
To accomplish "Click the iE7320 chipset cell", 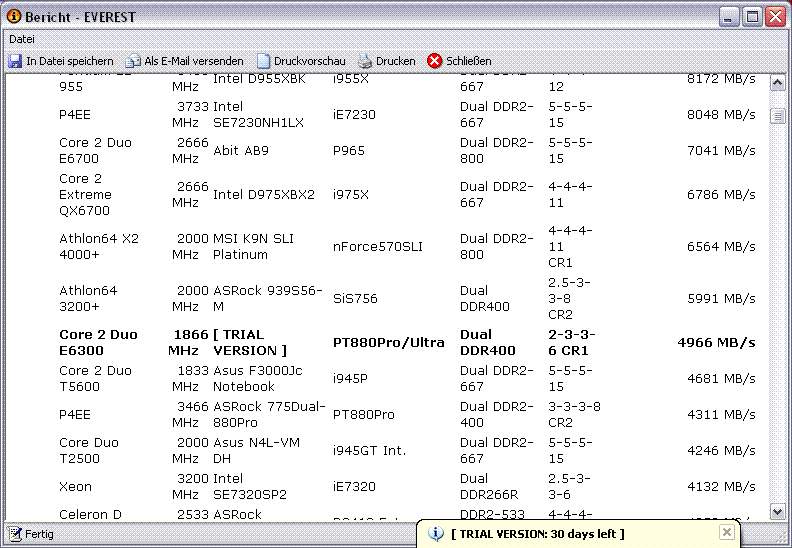I will click(x=354, y=486).
